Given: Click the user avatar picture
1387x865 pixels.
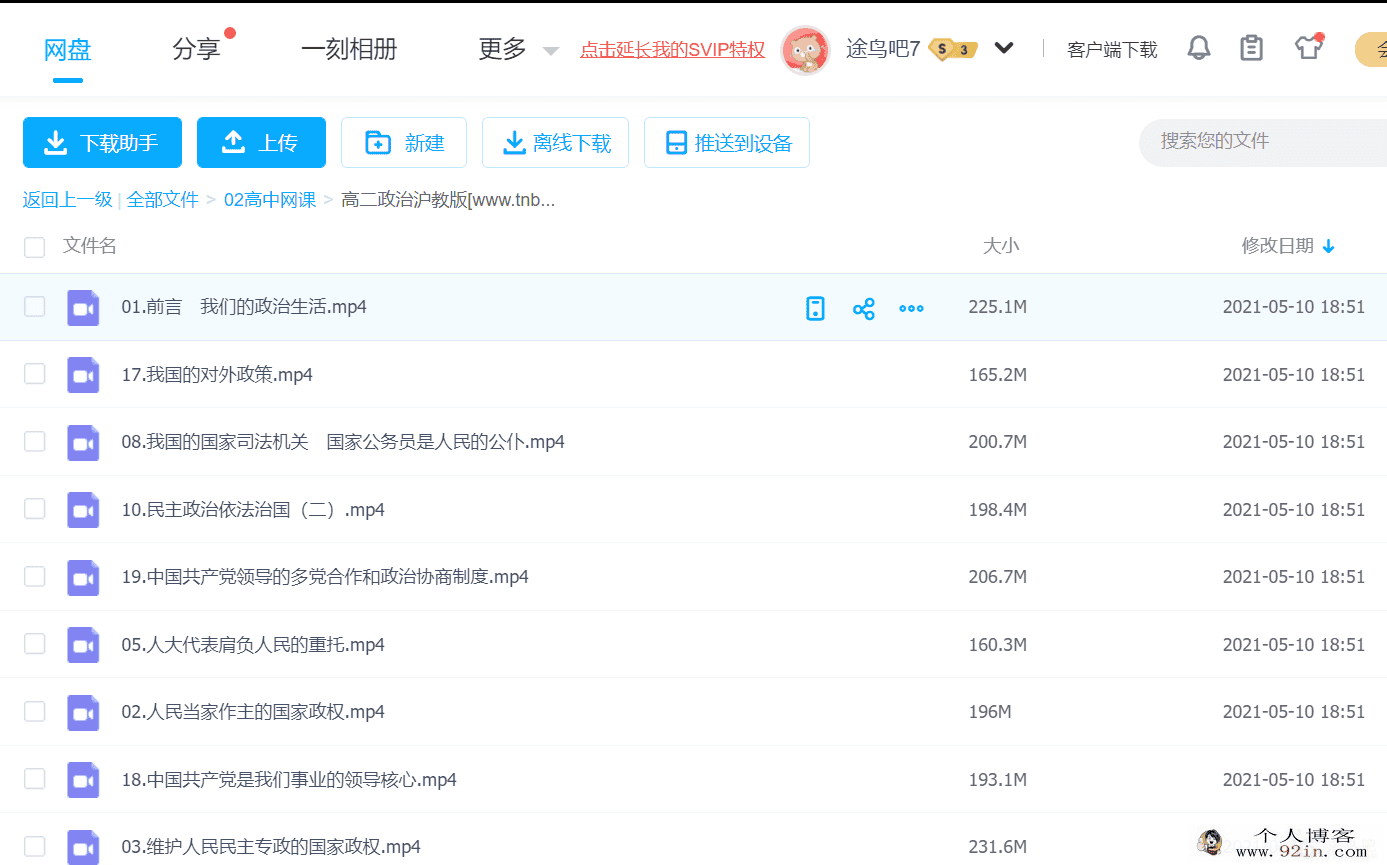Looking at the screenshot, I should coord(805,49).
